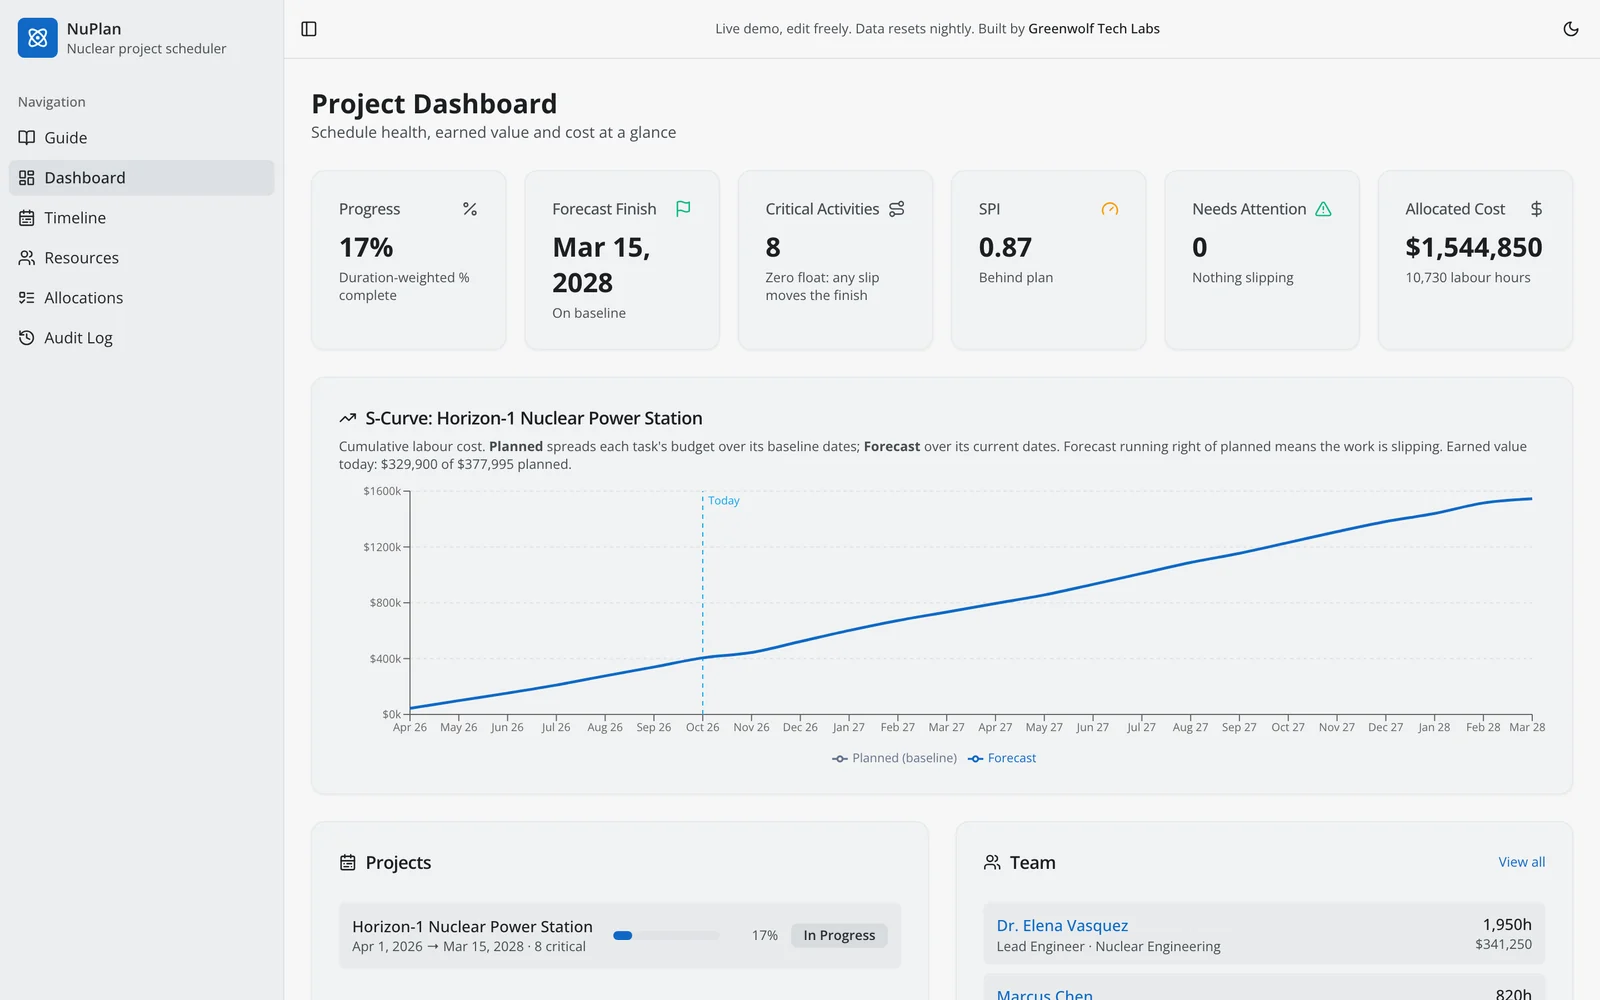Click the people icon beside Team heading
This screenshot has height=1000, width=1600.
(992, 862)
